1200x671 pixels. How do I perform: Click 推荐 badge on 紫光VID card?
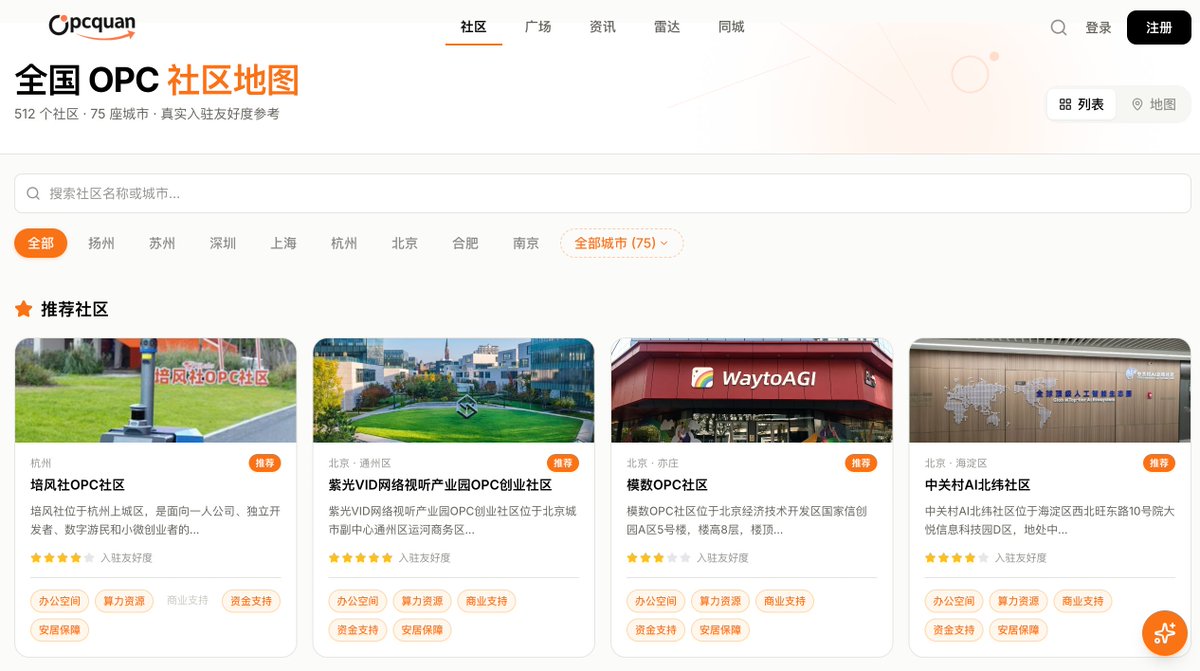pyautogui.click(x=563, y=463)
